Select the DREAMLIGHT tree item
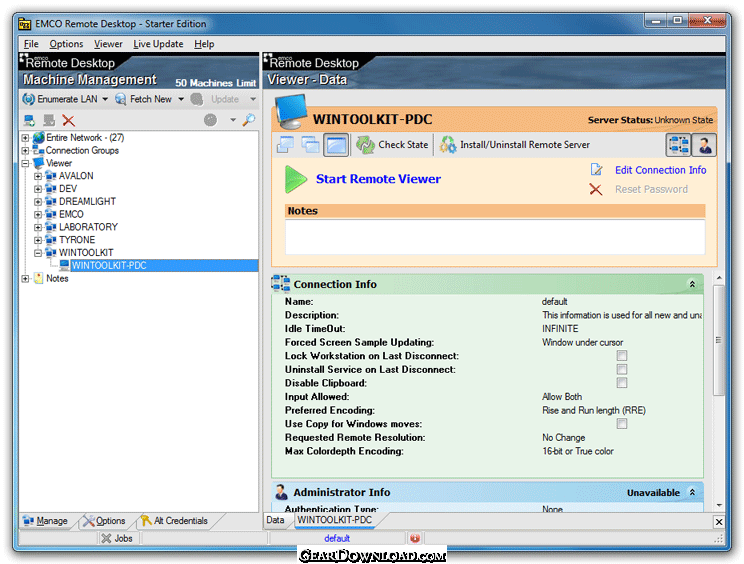 (87, 202)
